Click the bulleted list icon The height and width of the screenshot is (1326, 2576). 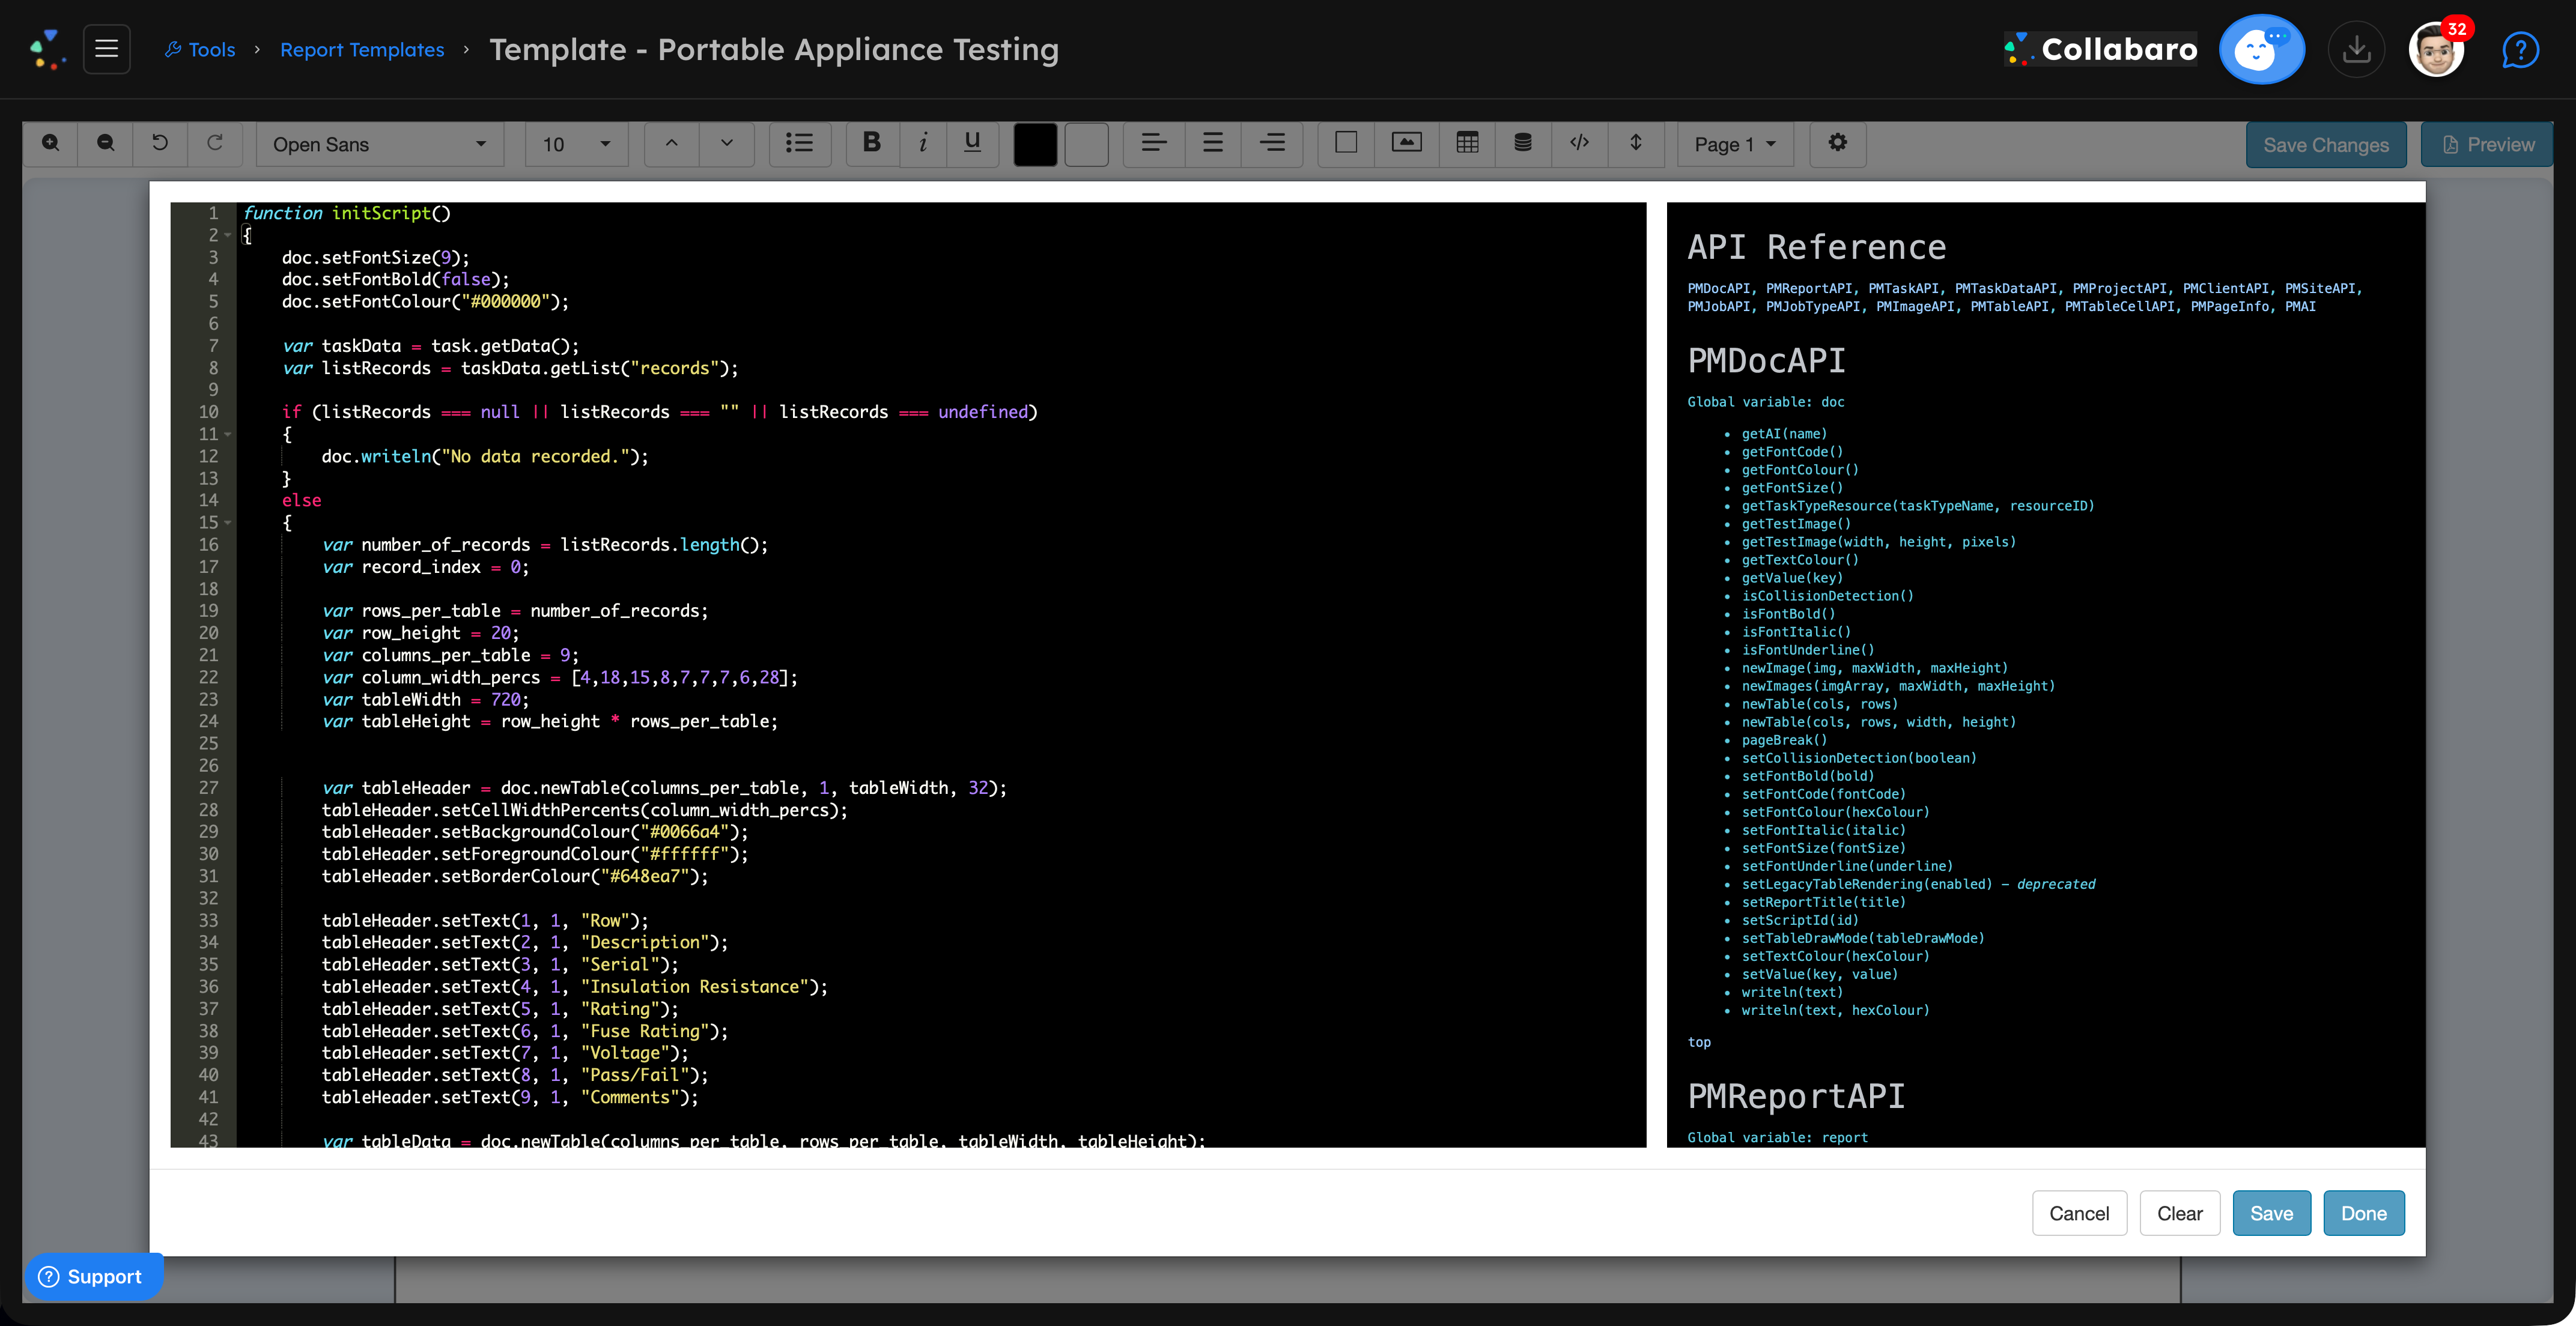800,144
